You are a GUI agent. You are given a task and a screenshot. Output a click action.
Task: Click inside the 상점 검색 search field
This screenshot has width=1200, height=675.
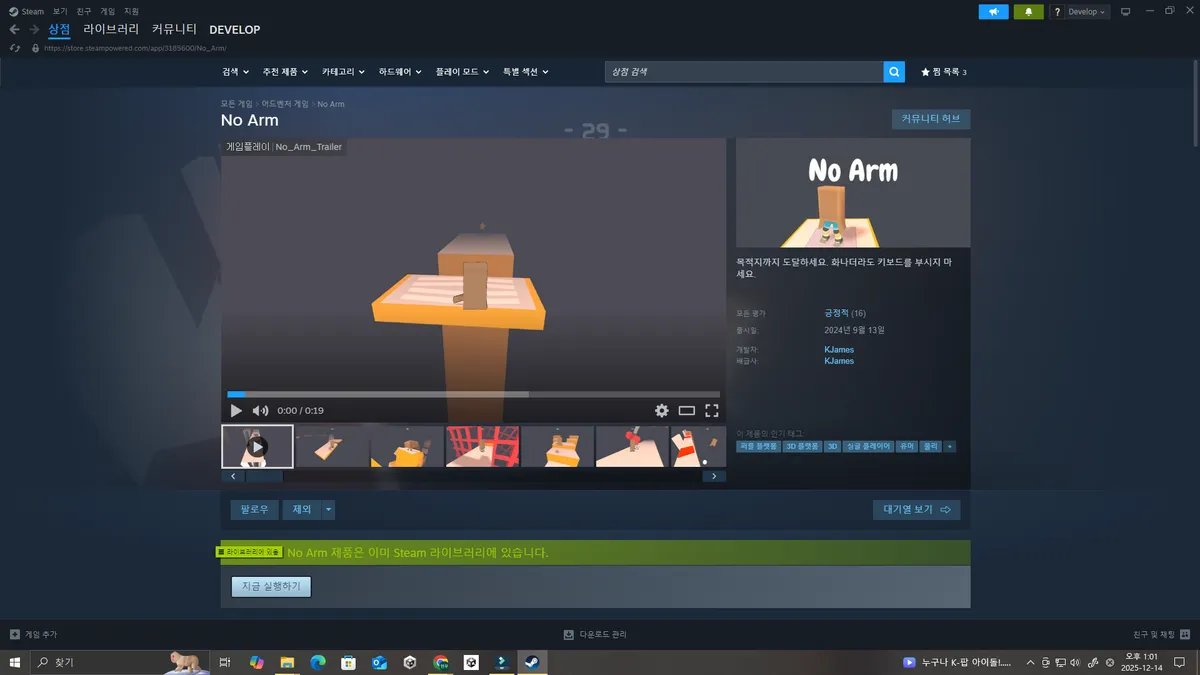pyautogui.click(x=744, y=72)
